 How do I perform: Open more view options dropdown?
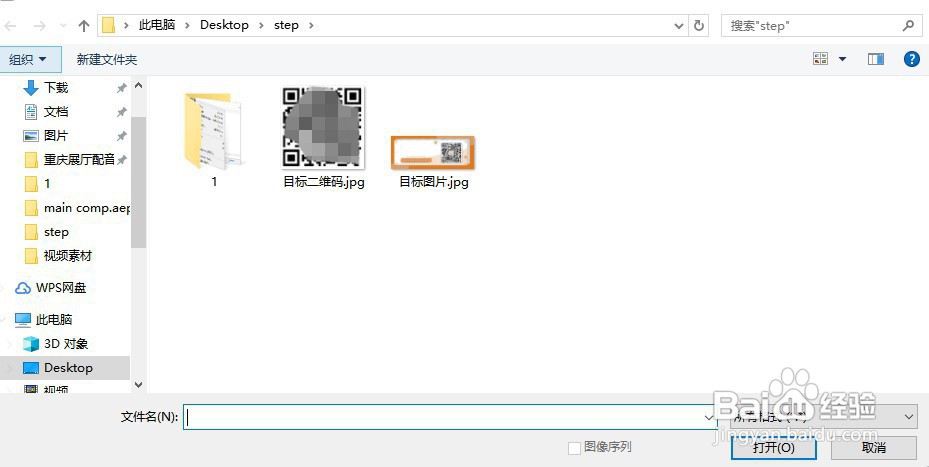pos(842,59)
